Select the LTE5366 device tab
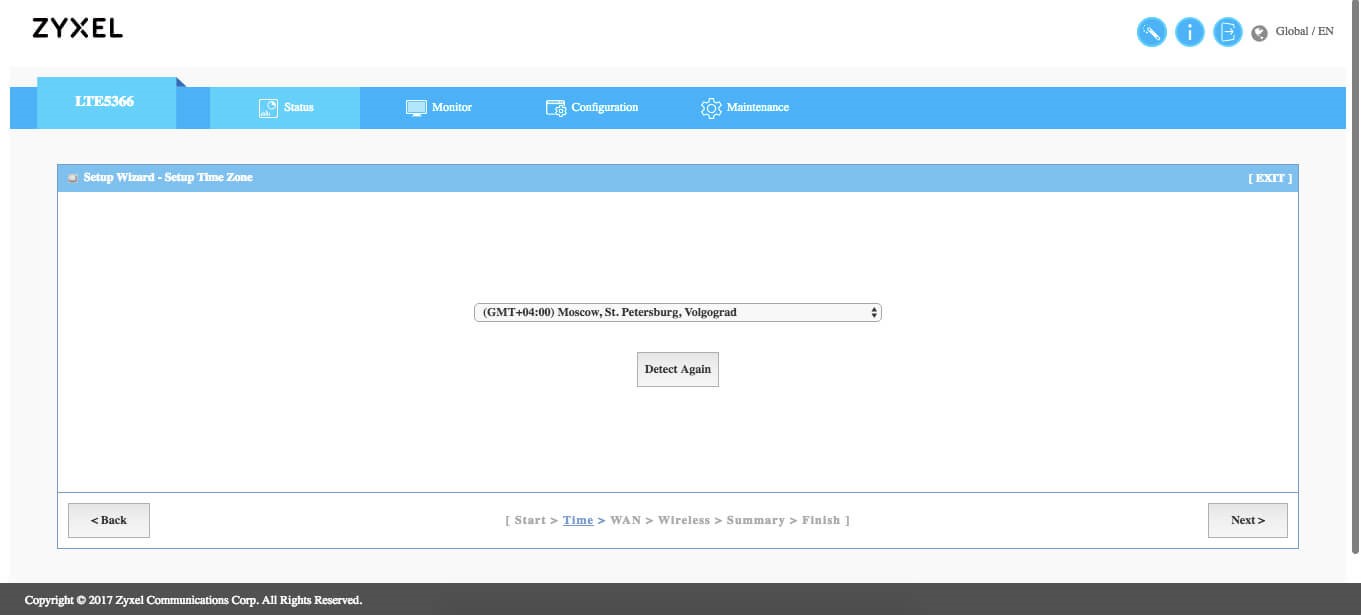This screenshot has width=1361, height=615. point(105,102)
